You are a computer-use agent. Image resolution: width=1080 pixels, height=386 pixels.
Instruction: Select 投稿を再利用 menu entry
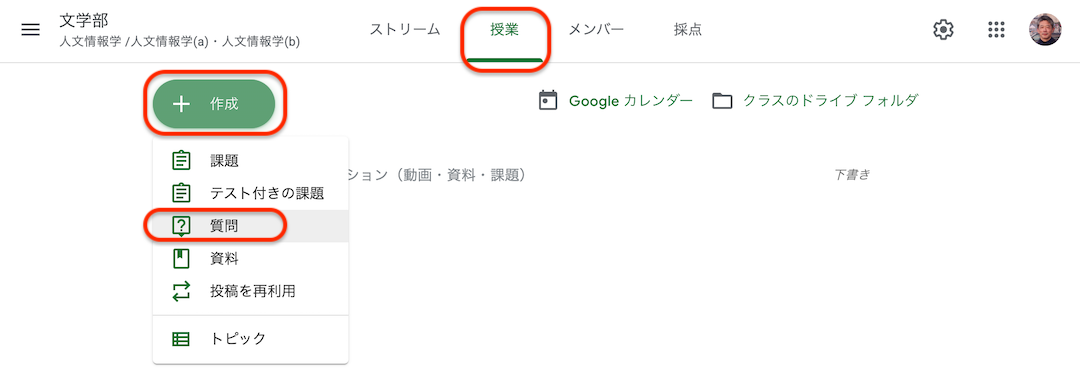[251, 291]
